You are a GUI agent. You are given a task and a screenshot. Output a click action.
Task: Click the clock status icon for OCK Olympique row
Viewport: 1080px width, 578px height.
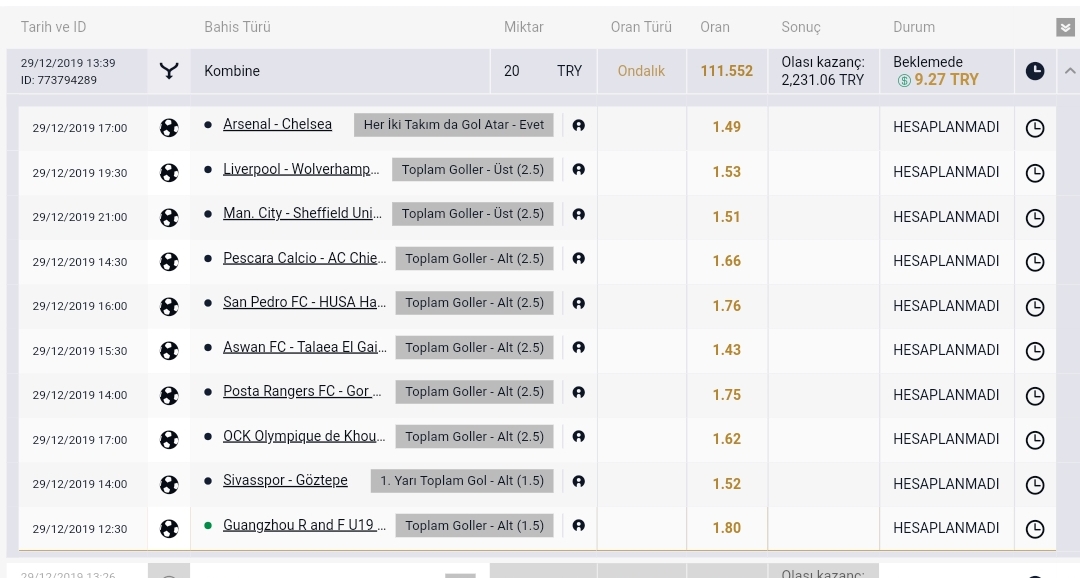click(1035, 439)
